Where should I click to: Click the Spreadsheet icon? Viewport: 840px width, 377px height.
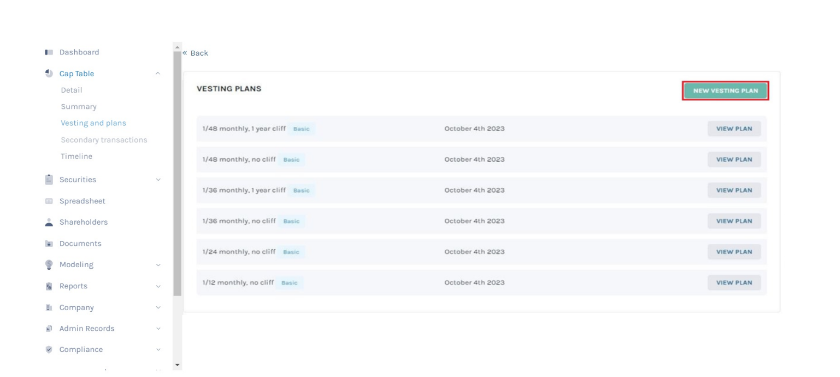[x=49, y=201]
